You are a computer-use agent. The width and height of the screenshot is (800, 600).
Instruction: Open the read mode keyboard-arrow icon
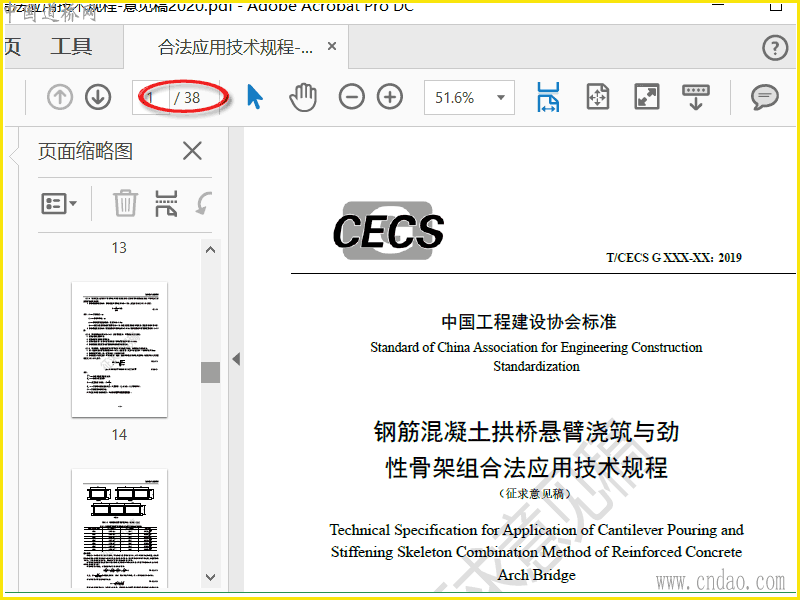point(695,97)
